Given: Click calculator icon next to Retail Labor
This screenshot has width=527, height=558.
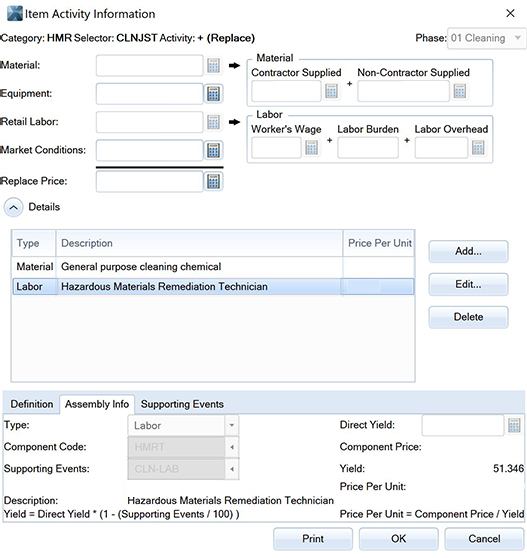Looking at the screenshot, I should 213,122.
